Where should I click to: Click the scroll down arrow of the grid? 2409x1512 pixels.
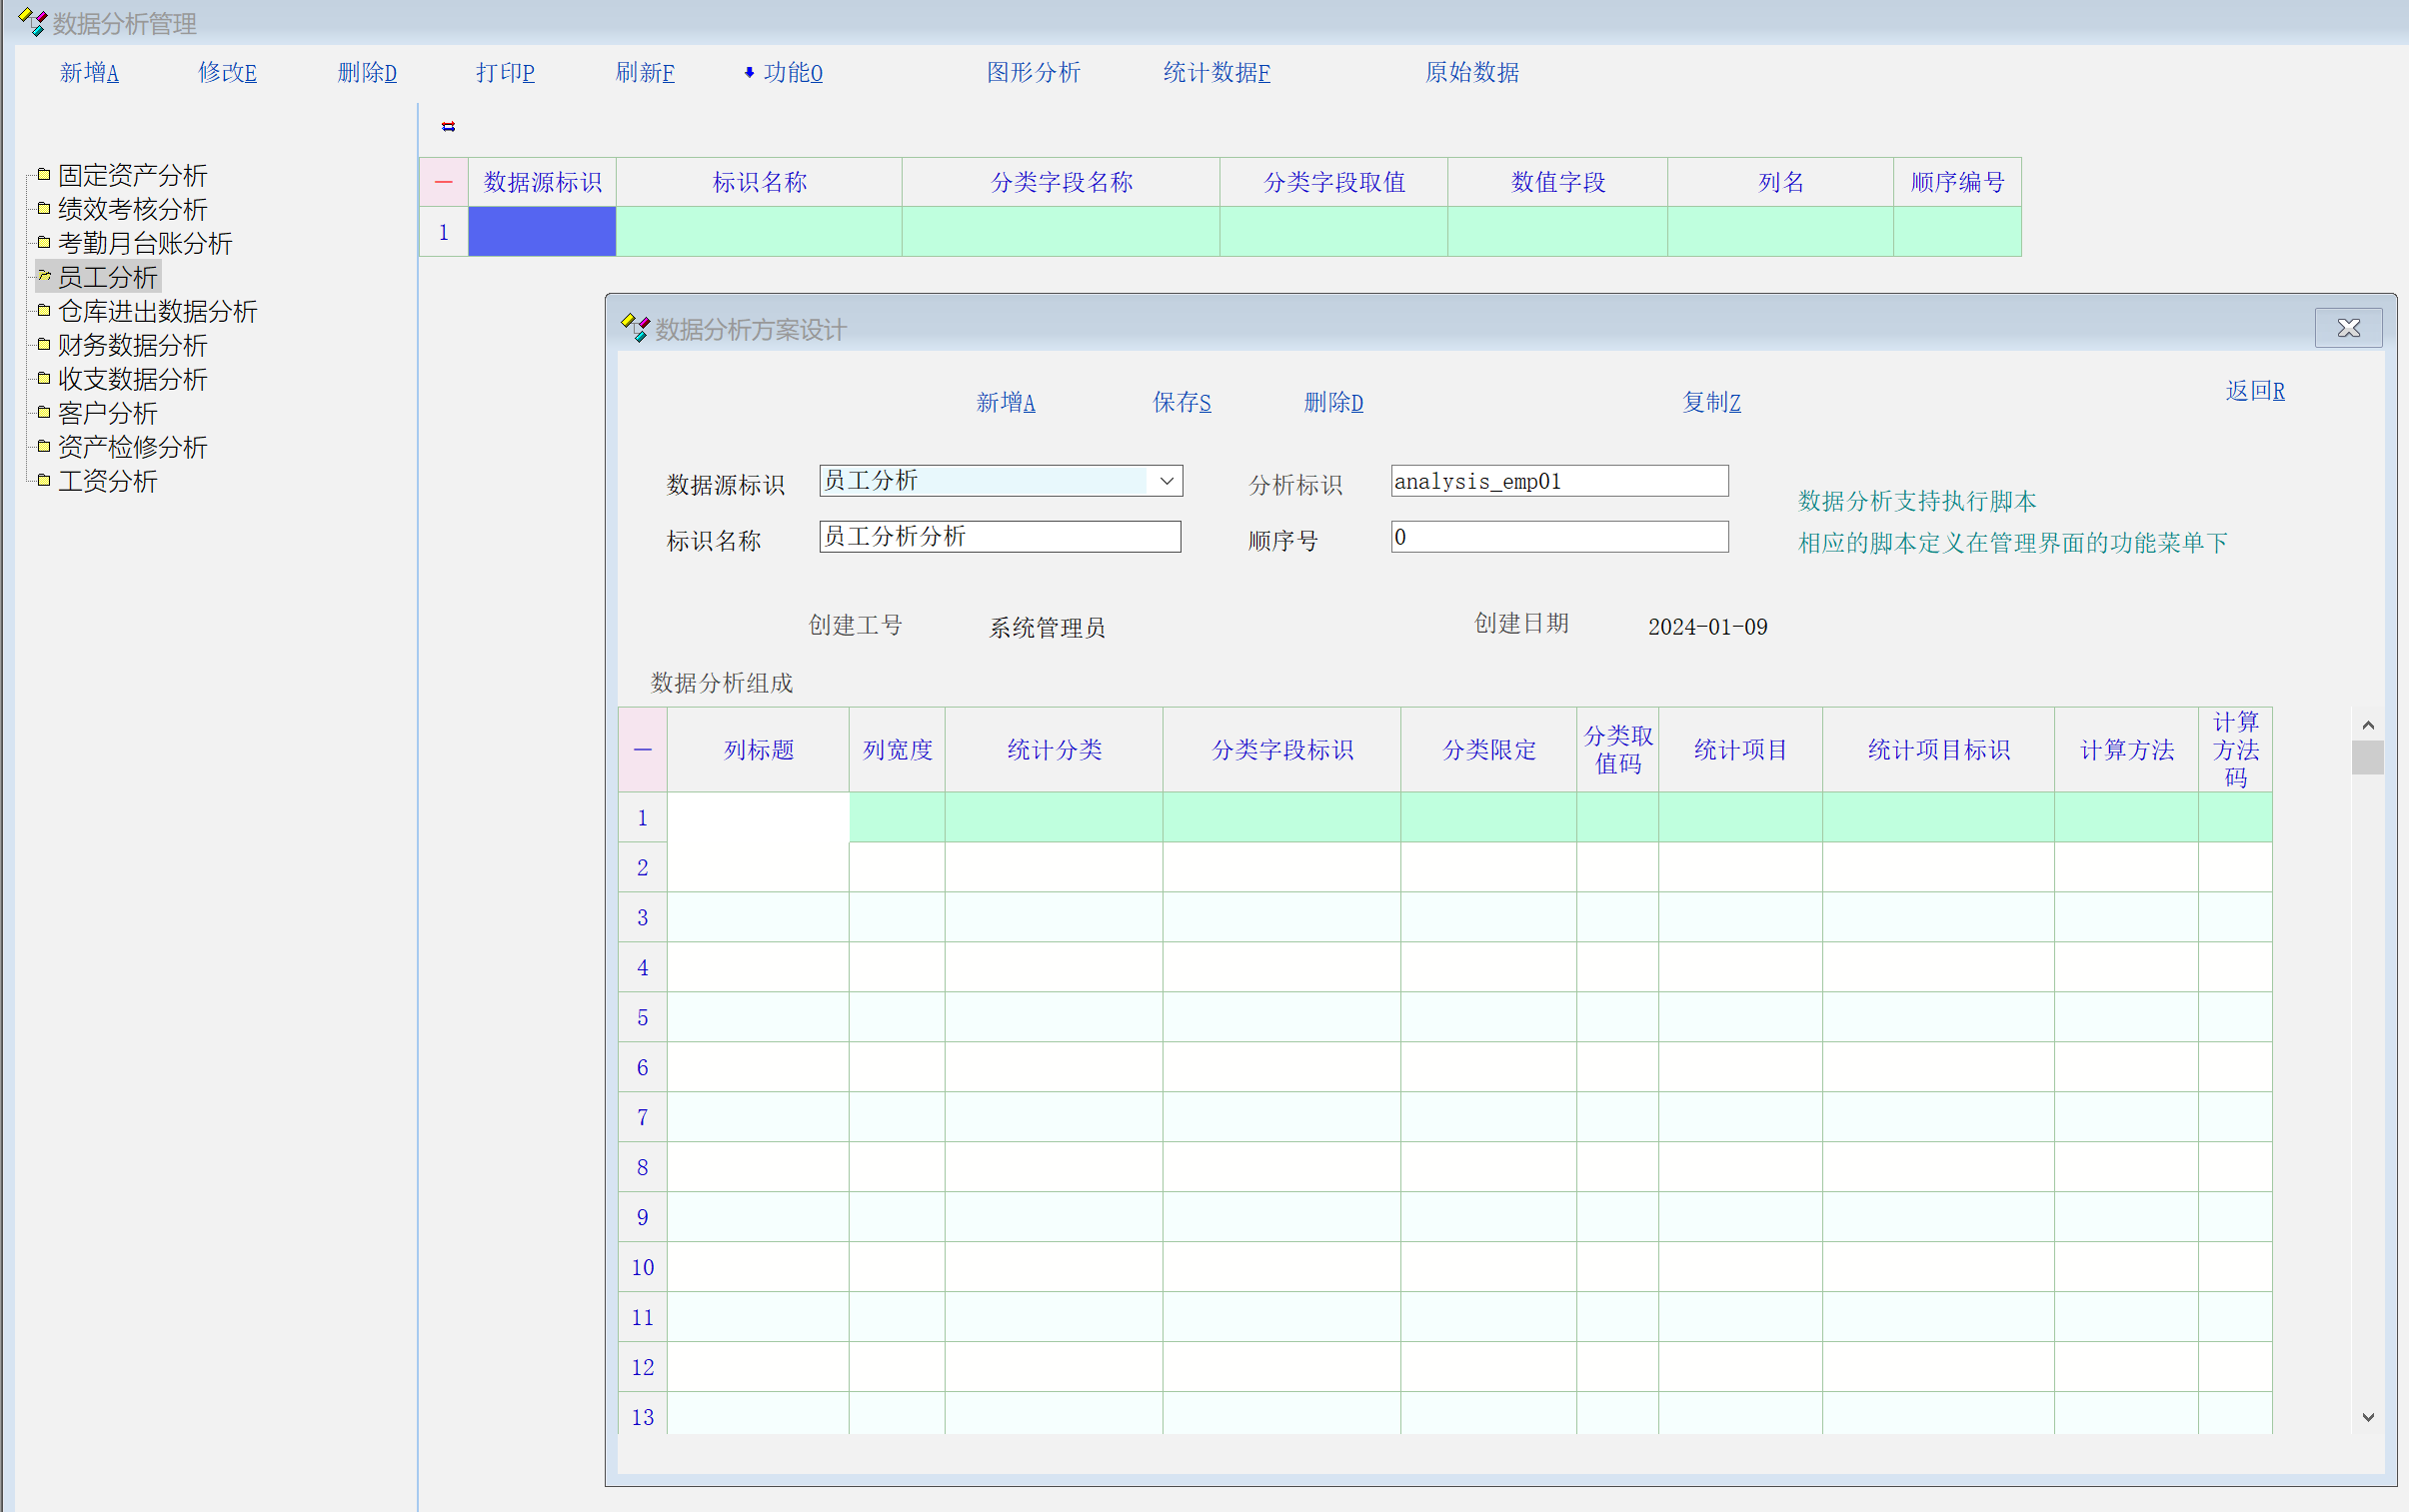click(2367, 1417)
